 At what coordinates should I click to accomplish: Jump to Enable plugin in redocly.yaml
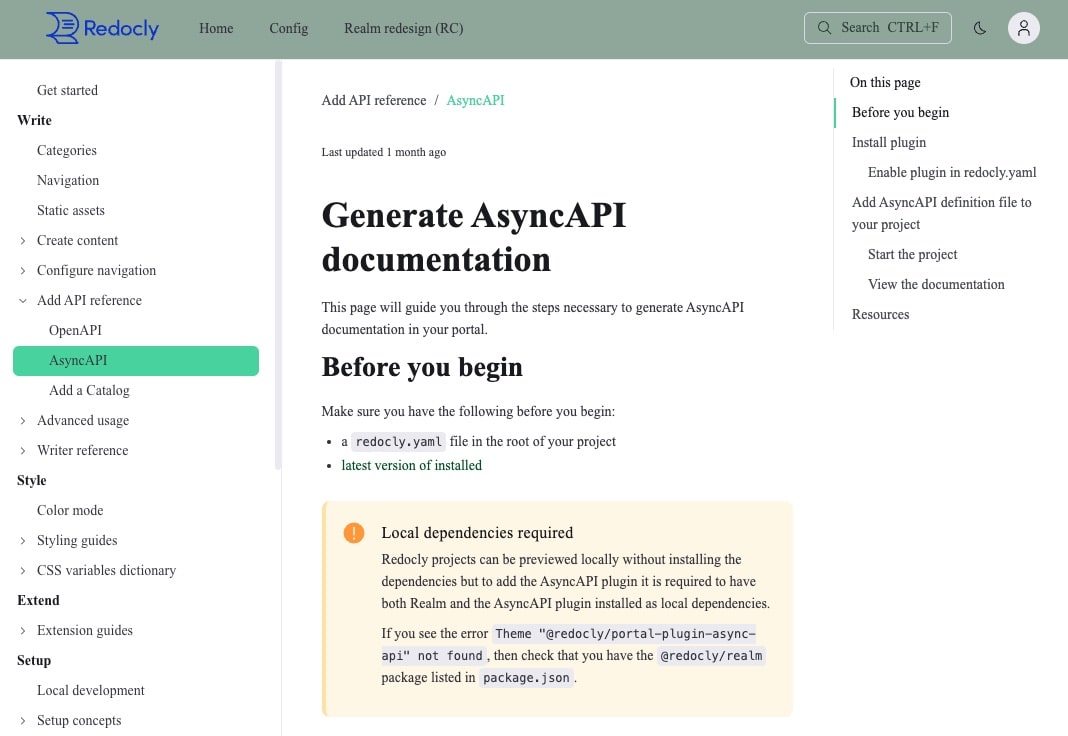click(952, 172)
